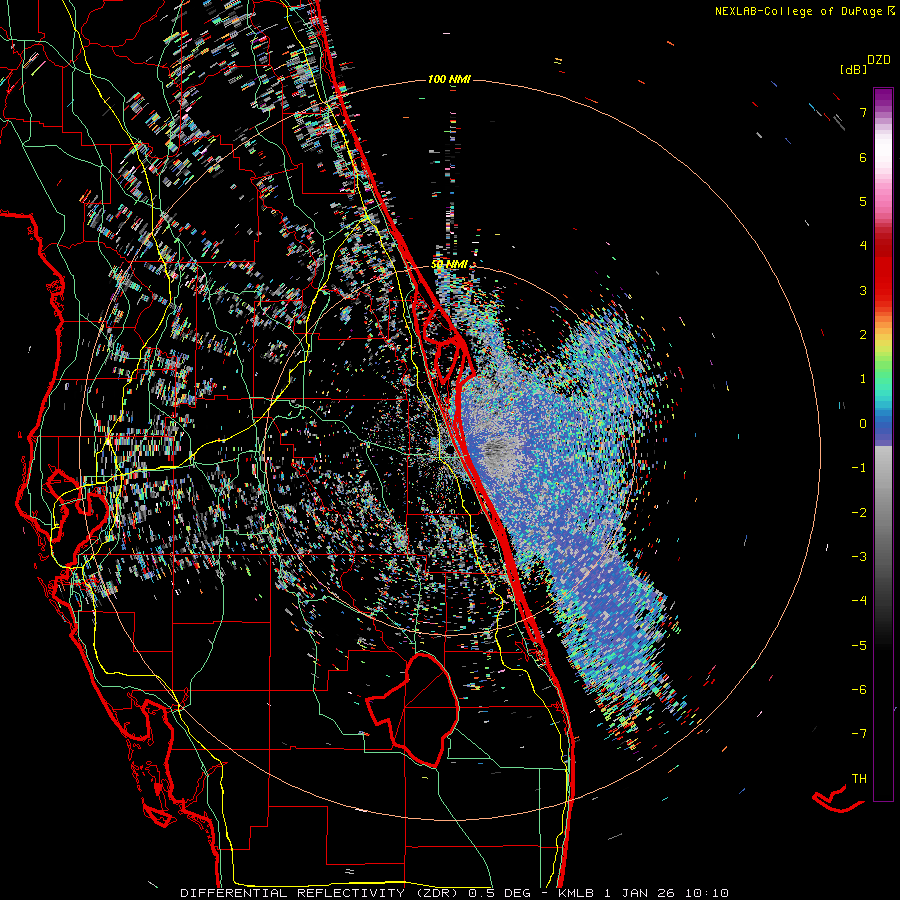Viewport: 900px width, 900px height.
Task: Click the -4 value on the scale
Action: [859, 600]
